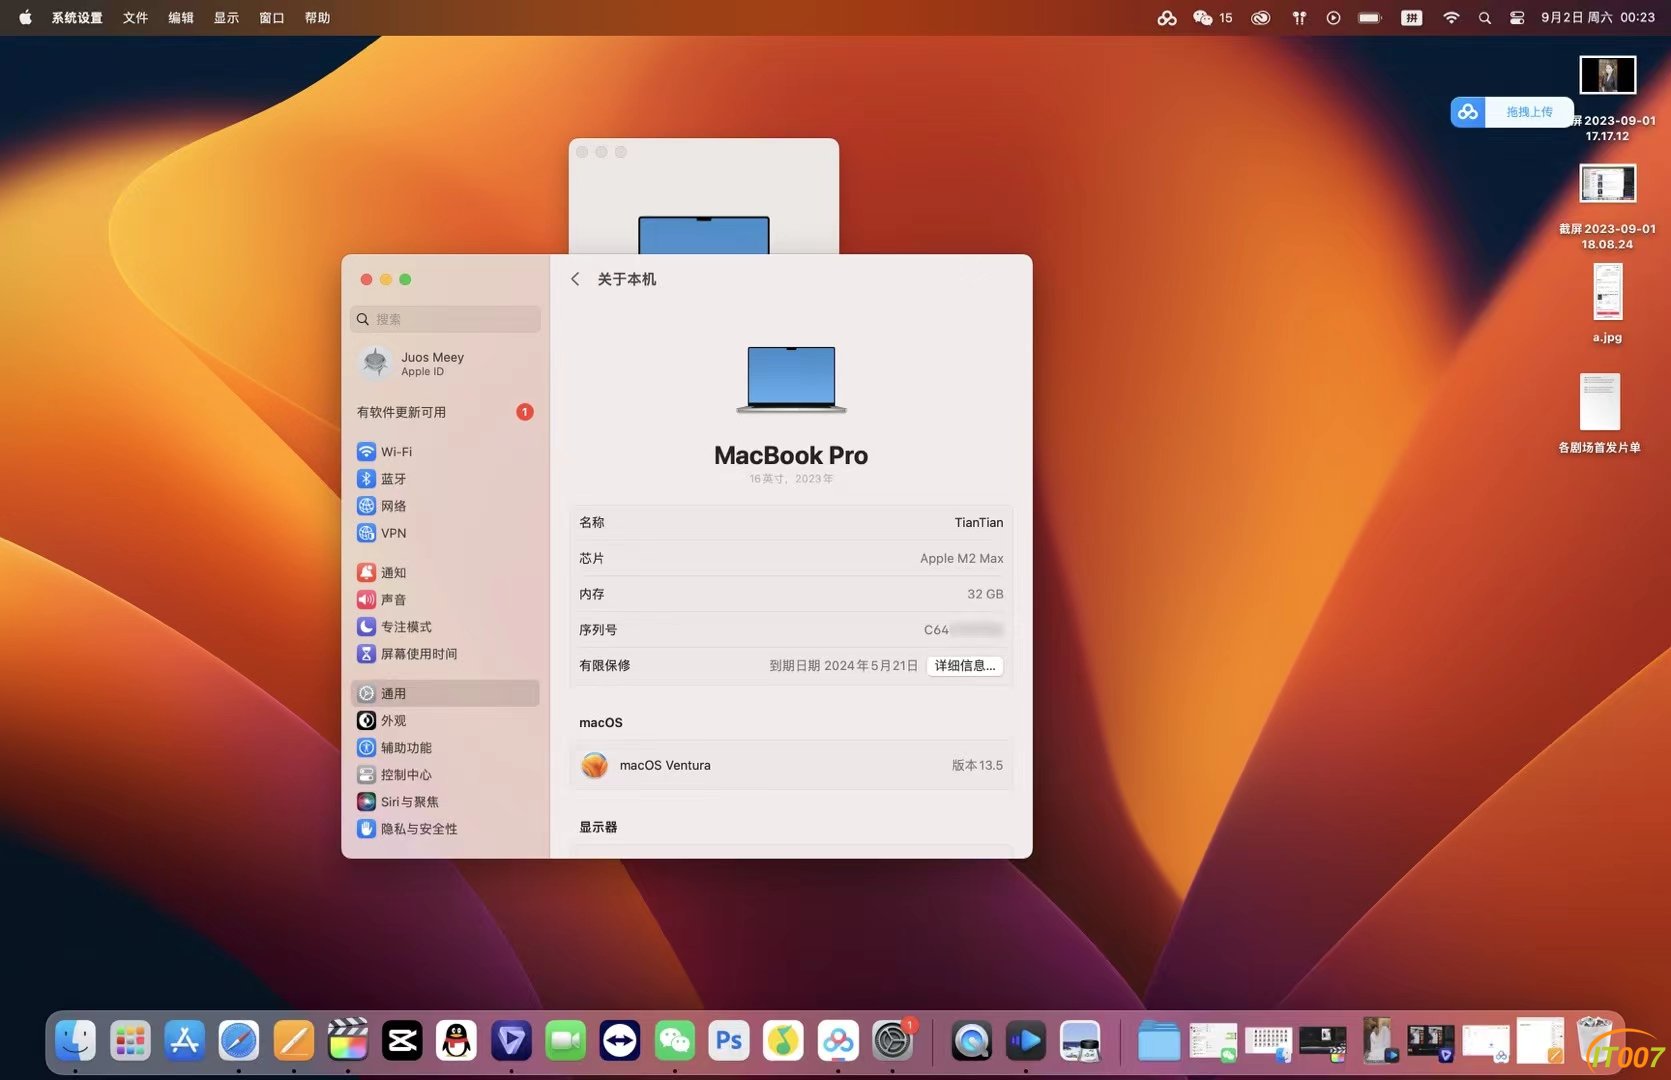Viewport: 1671px width, 1080px height.
Task: Open the 显示 menu
Action: click(227, 17)
